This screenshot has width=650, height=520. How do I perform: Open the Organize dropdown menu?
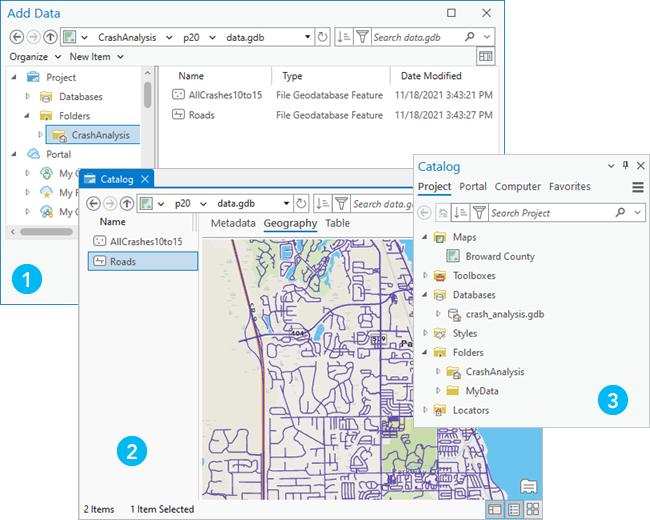point(33,57)
